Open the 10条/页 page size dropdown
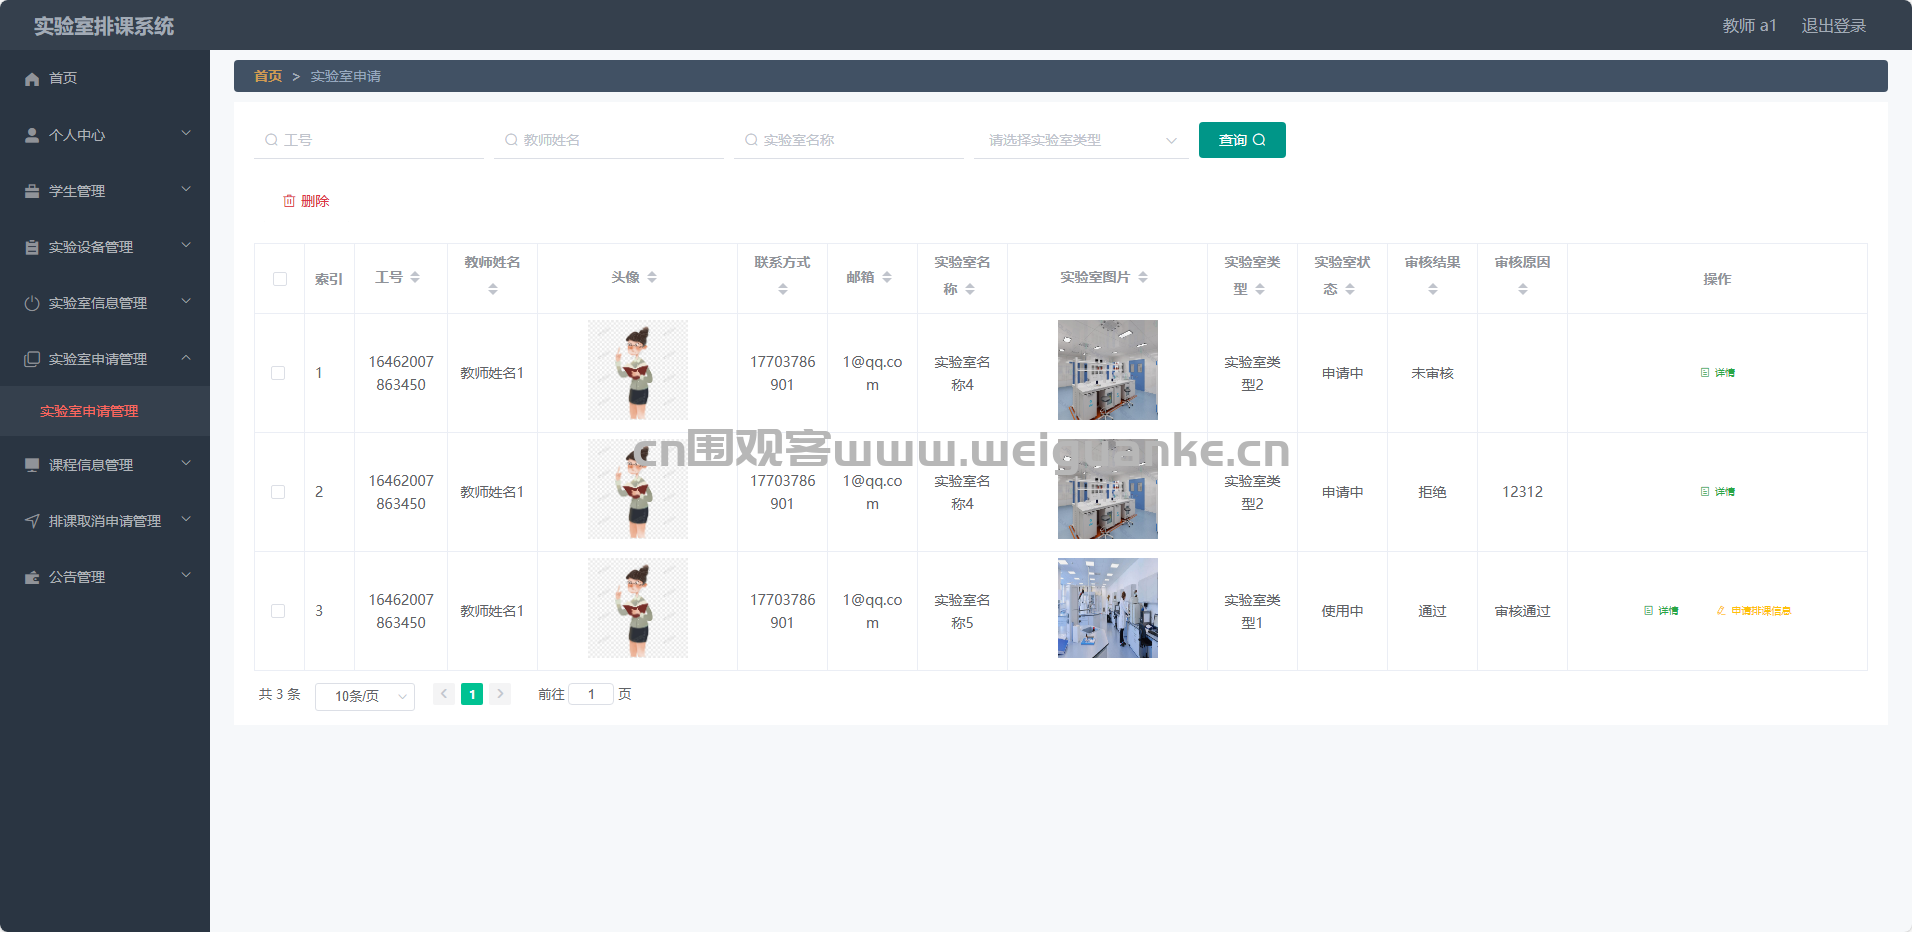 click(365, 696)
